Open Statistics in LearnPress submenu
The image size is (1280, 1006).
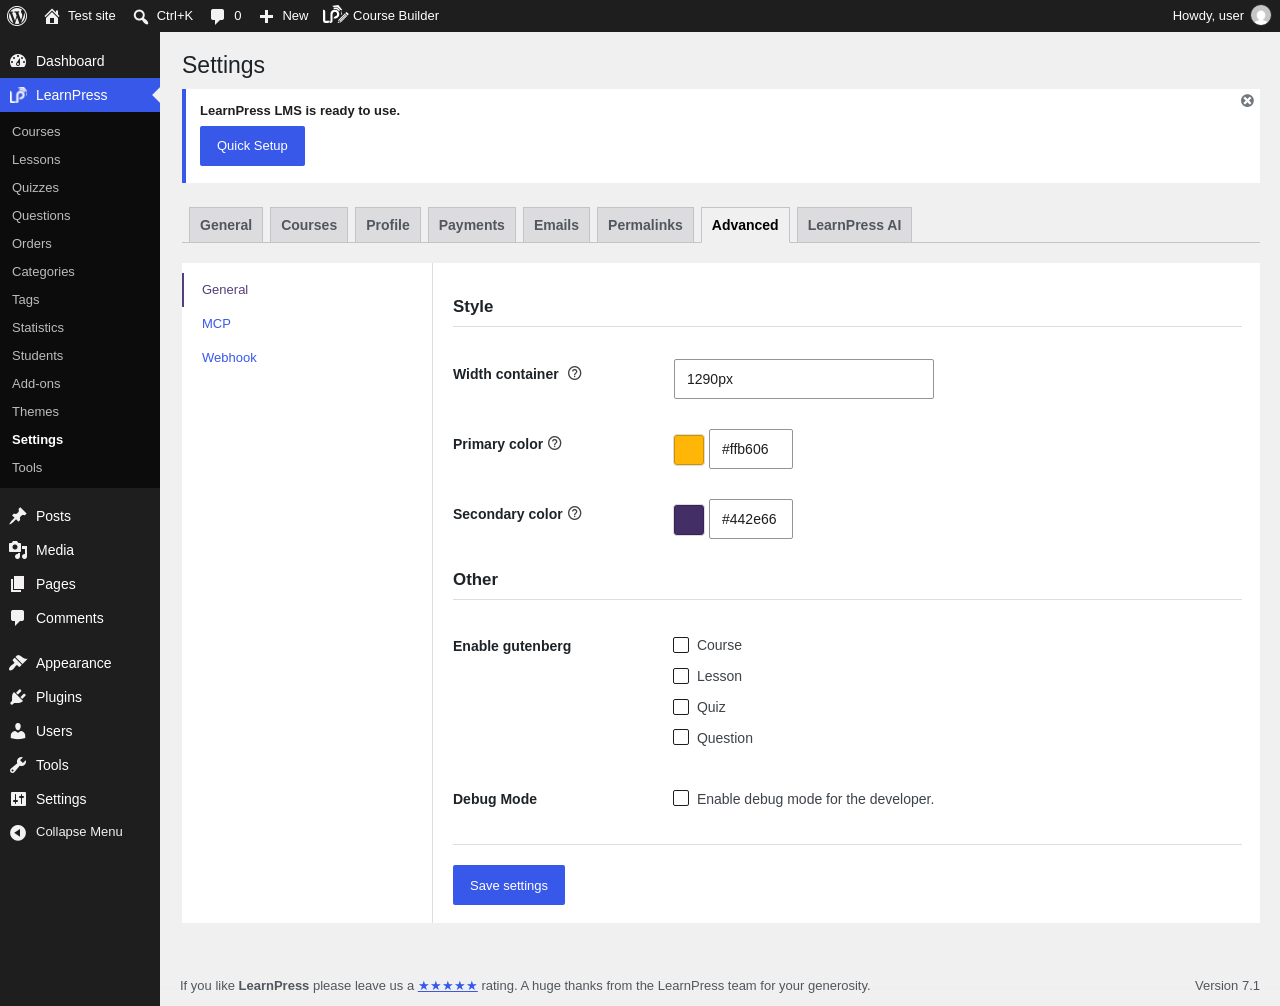[38, 328]
